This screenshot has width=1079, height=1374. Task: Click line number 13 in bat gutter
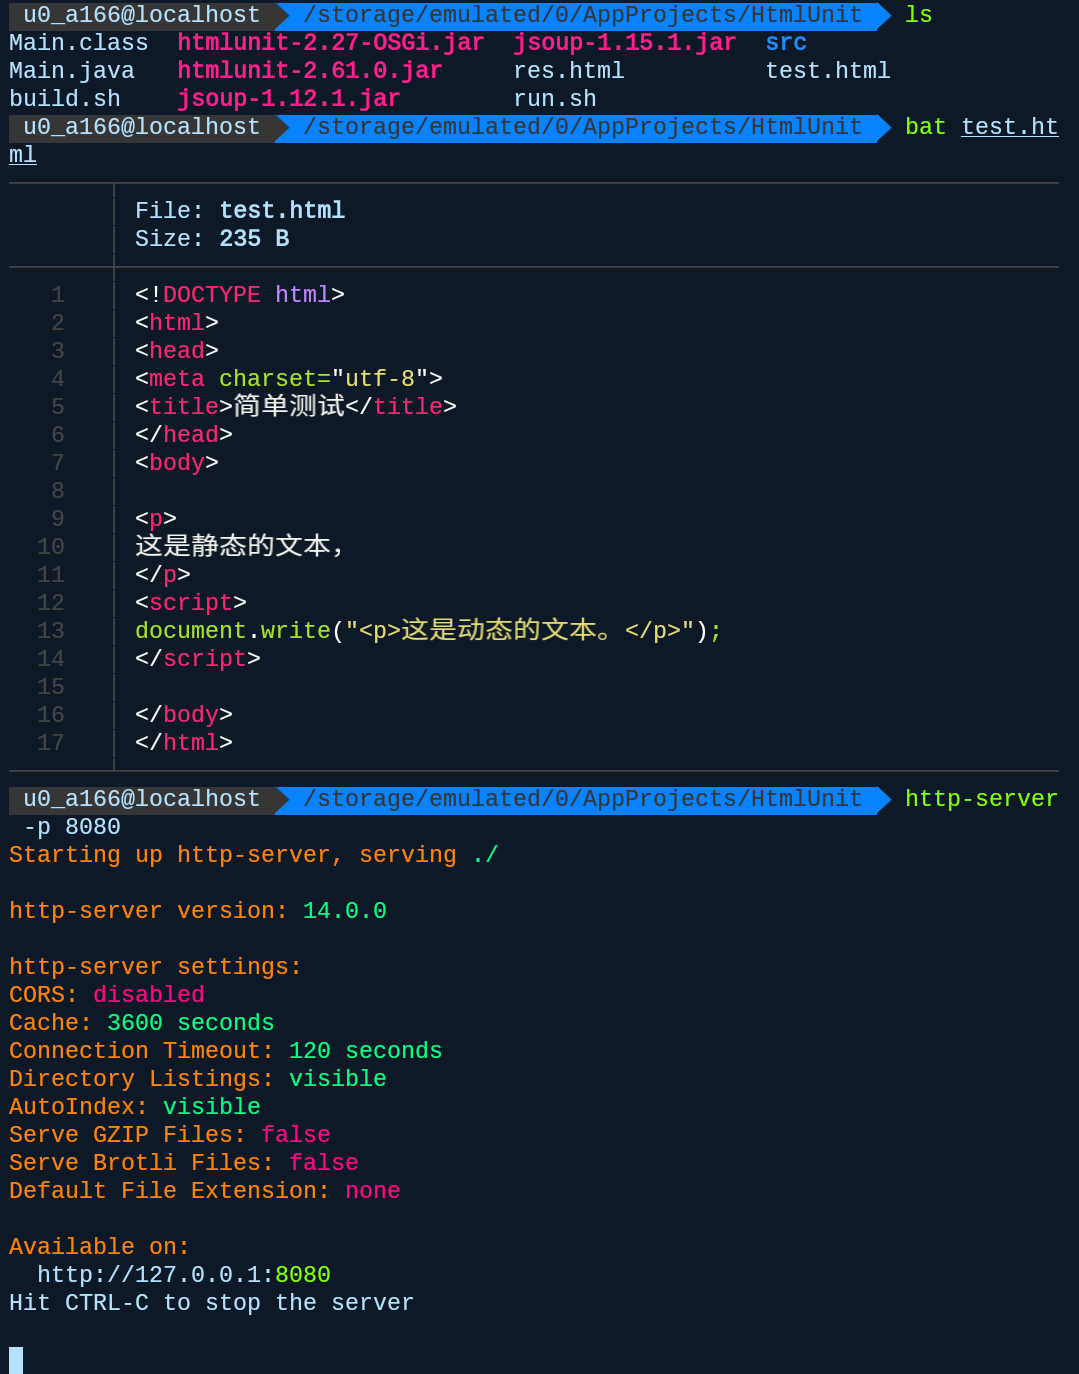click(51, 631)
